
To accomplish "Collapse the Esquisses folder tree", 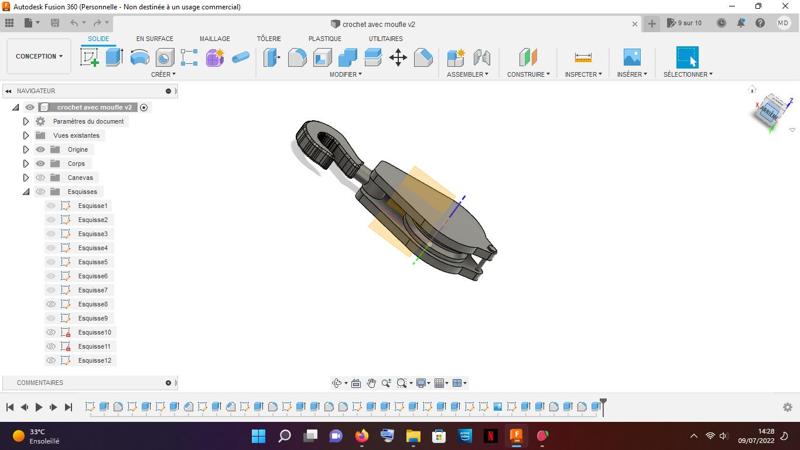I will pos(26,191).
